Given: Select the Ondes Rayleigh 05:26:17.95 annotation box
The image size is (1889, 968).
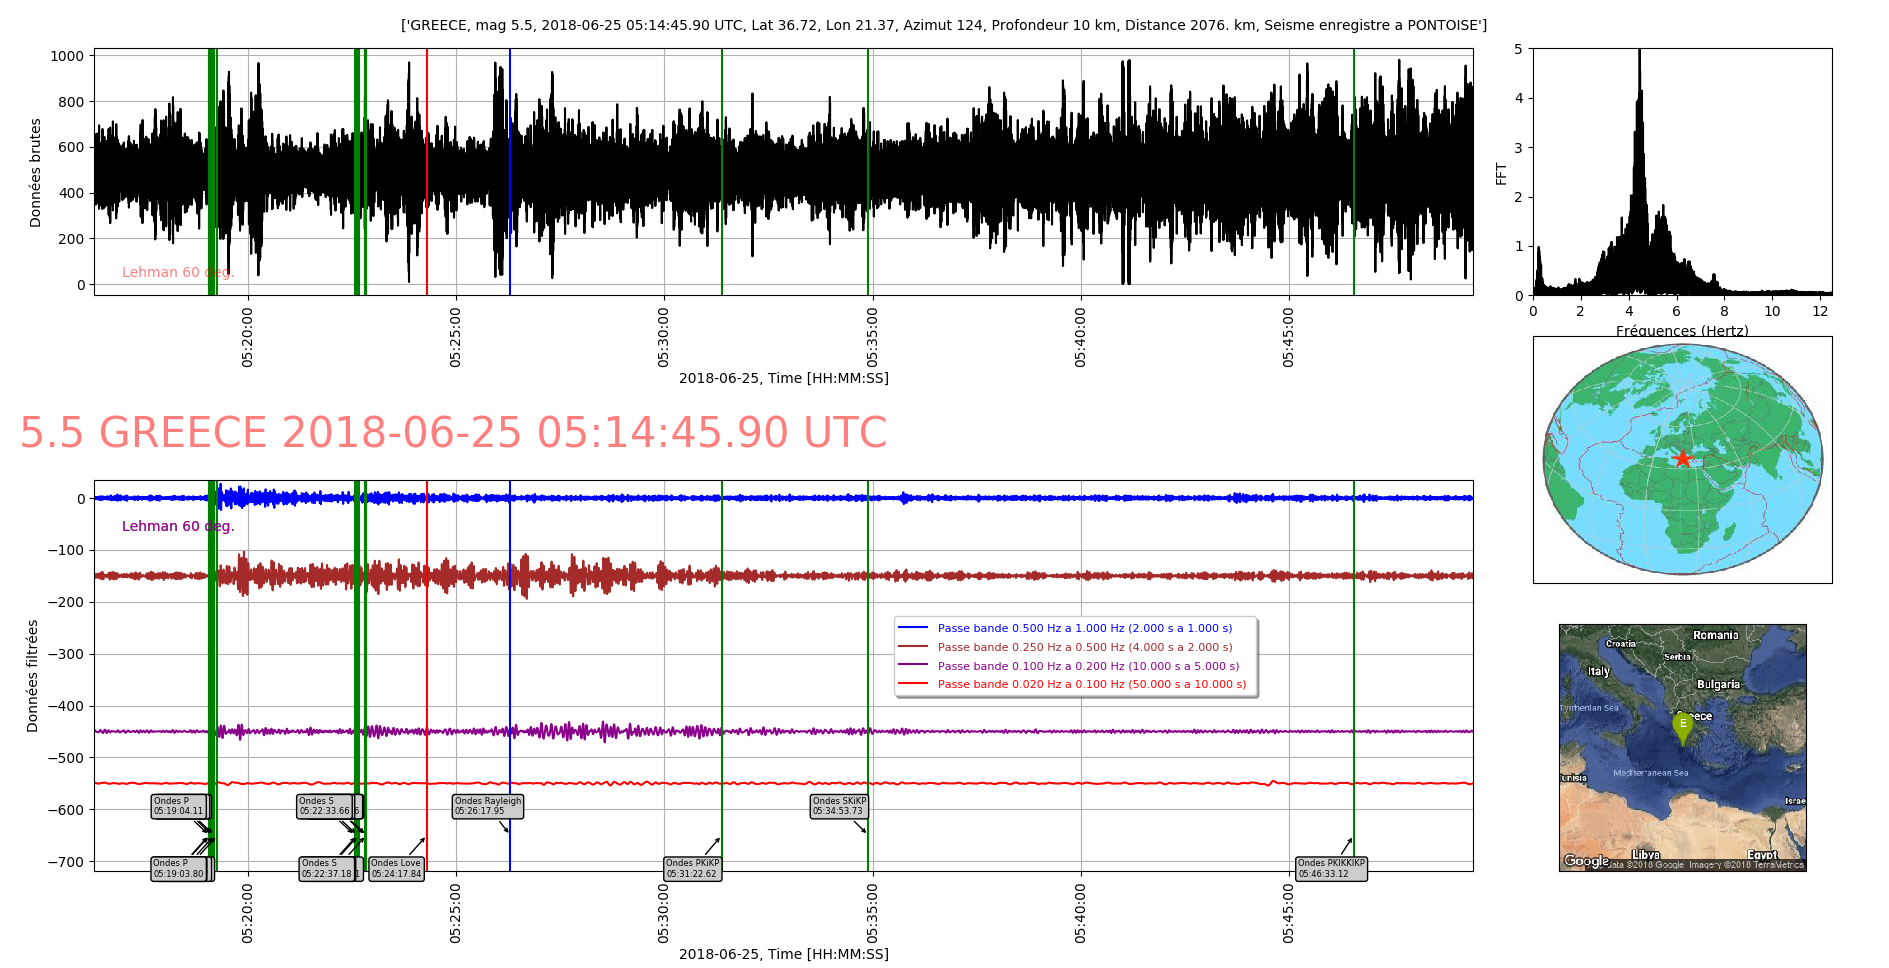Looking at the screenshot, I should pyautogui.click(x=488, y=806).
